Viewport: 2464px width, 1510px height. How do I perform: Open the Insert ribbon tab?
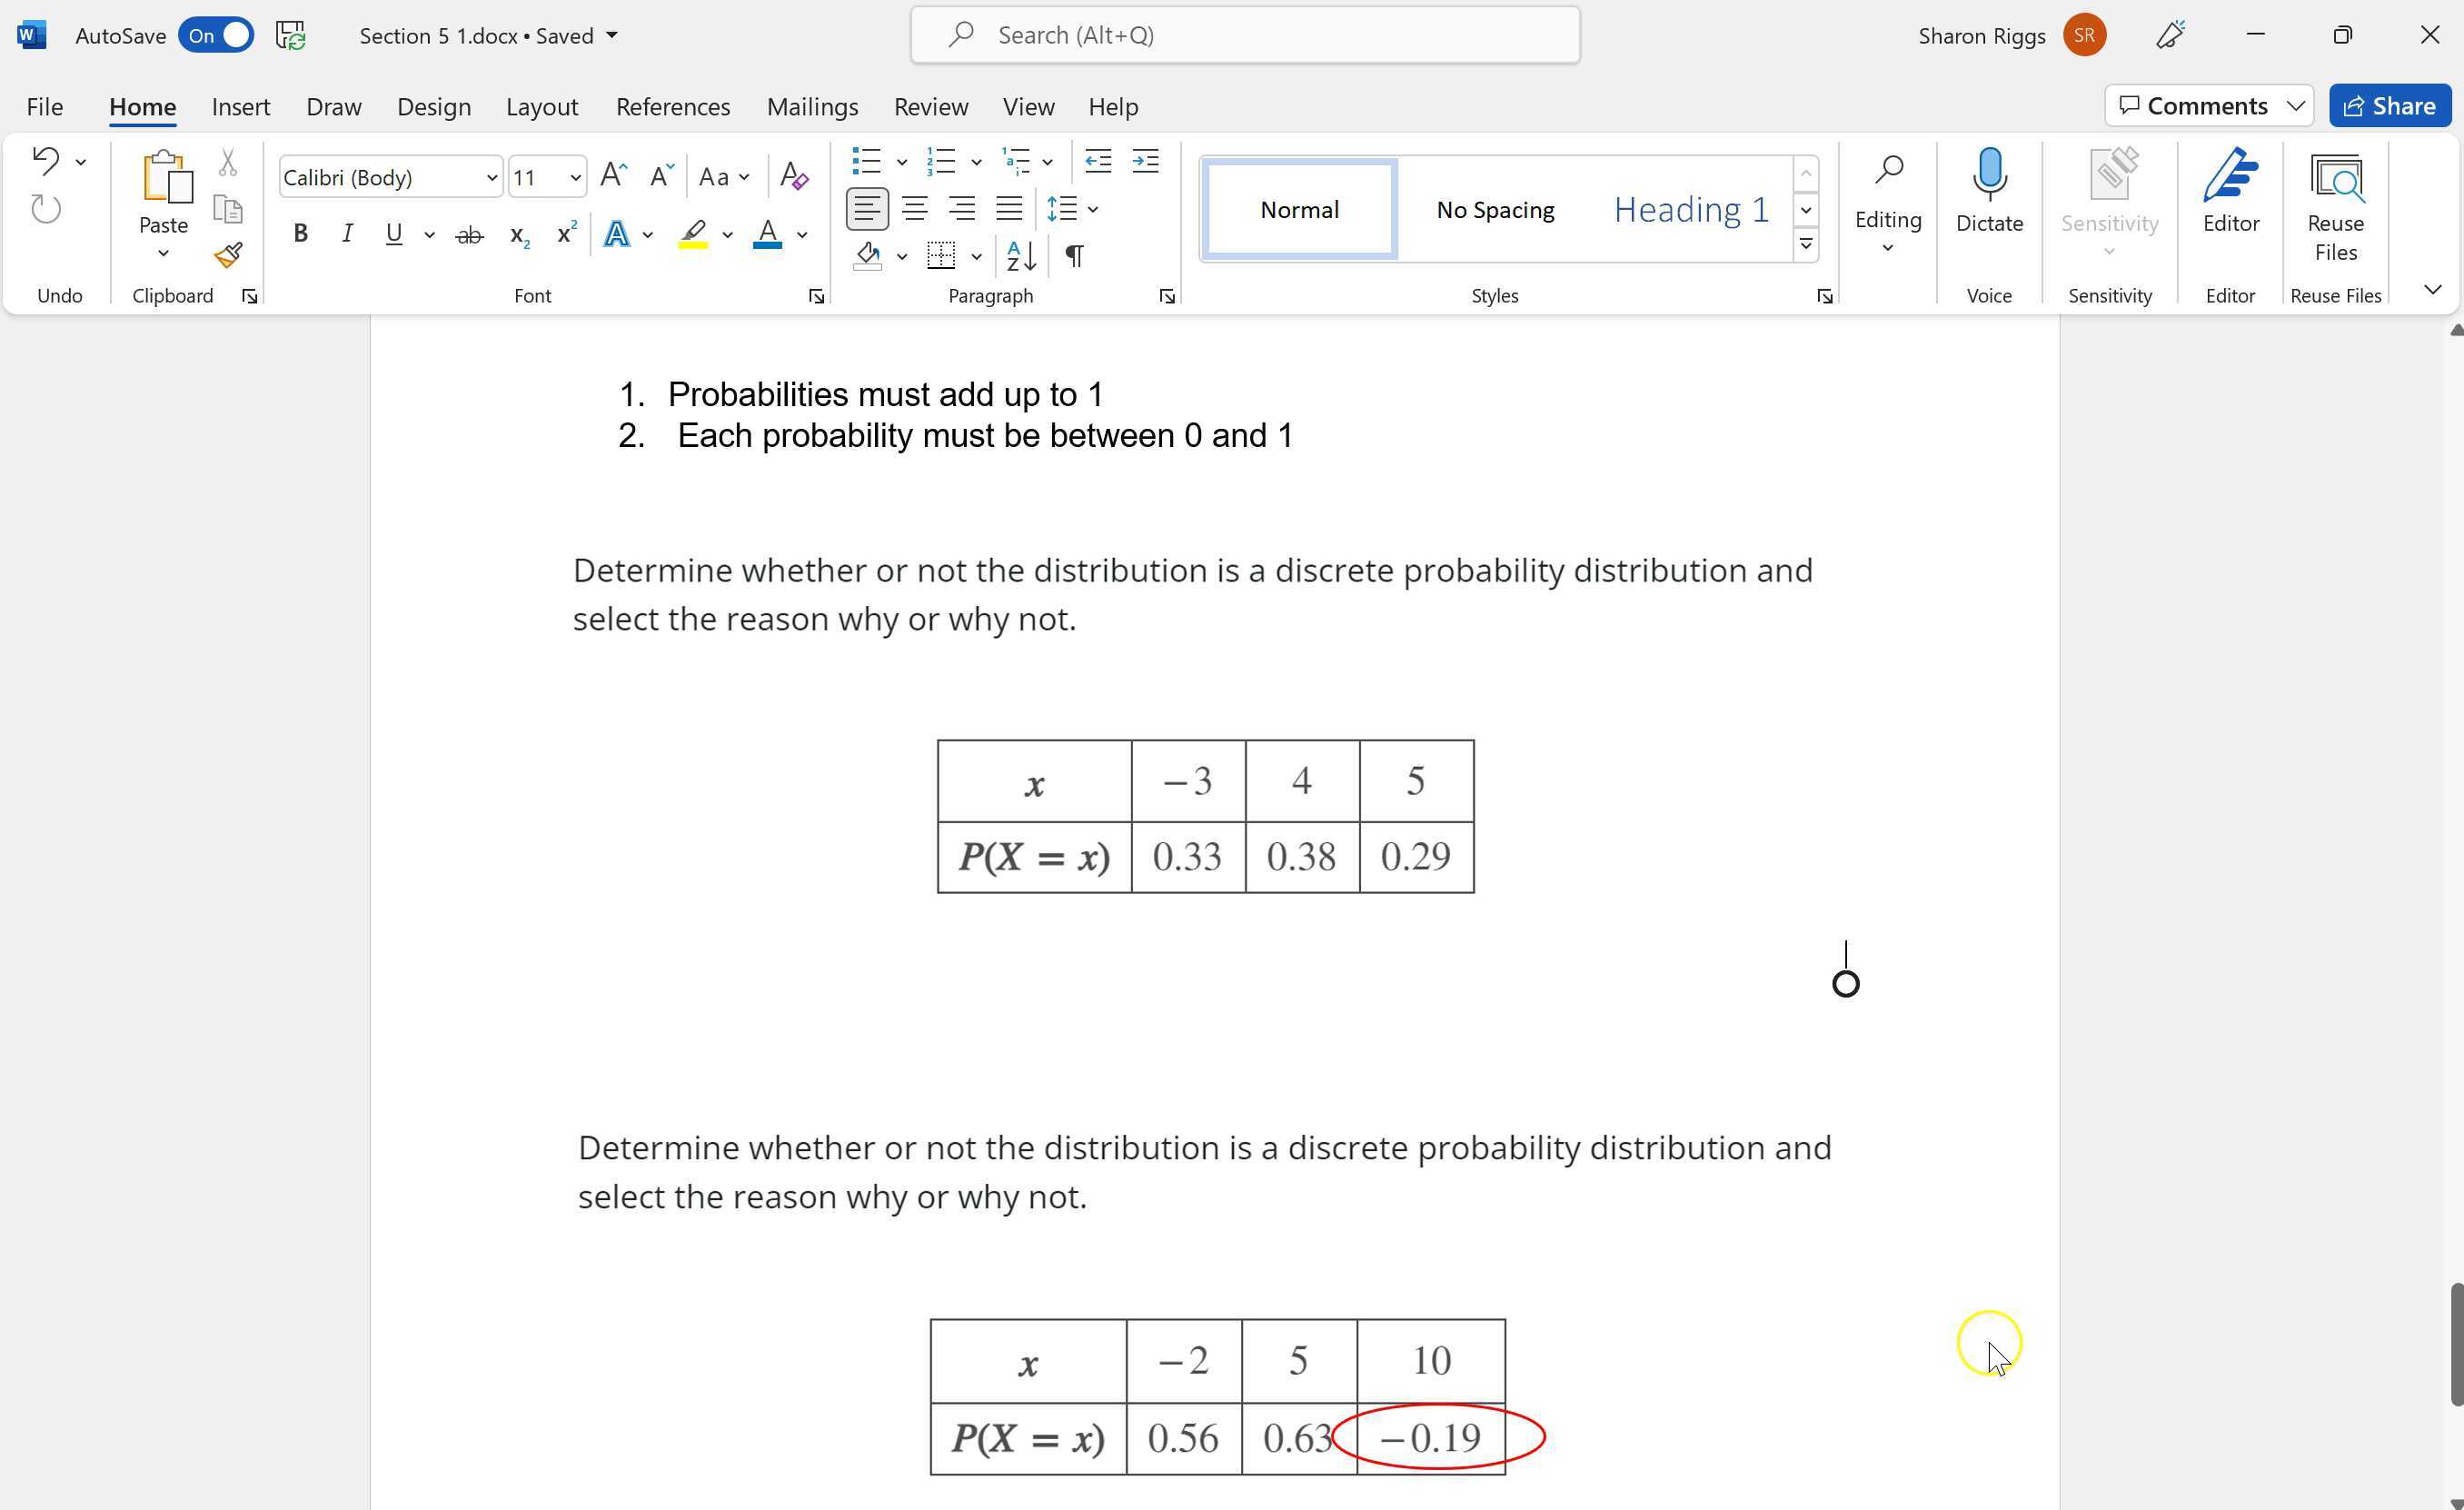click(x=240, y=106)
